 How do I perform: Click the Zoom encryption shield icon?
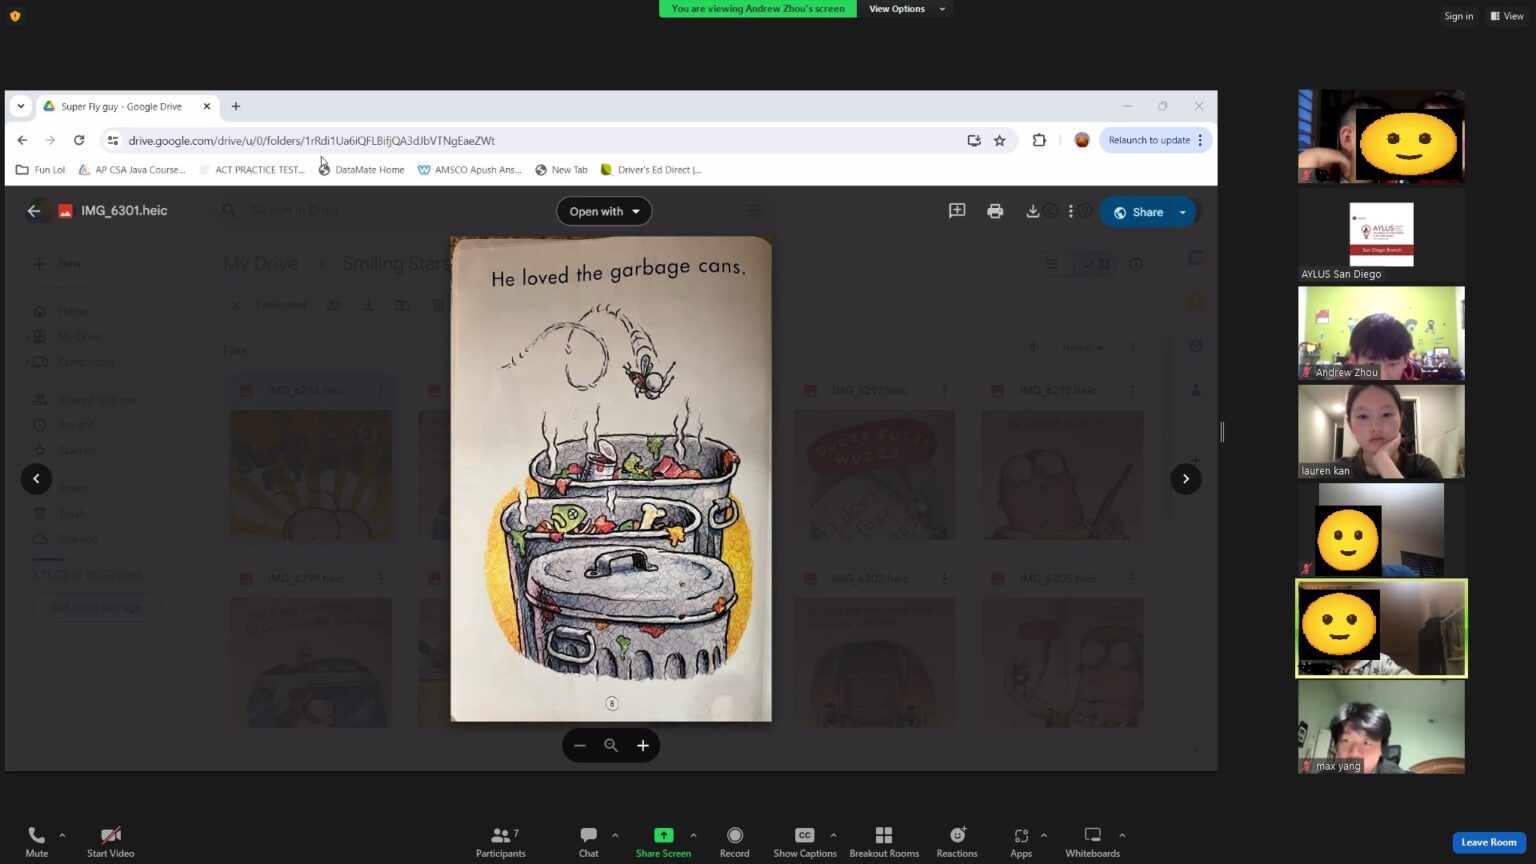tap(15, 16)
